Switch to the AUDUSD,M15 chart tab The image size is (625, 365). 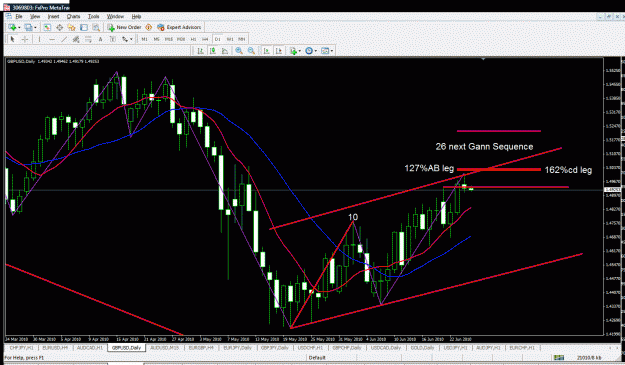165,348
